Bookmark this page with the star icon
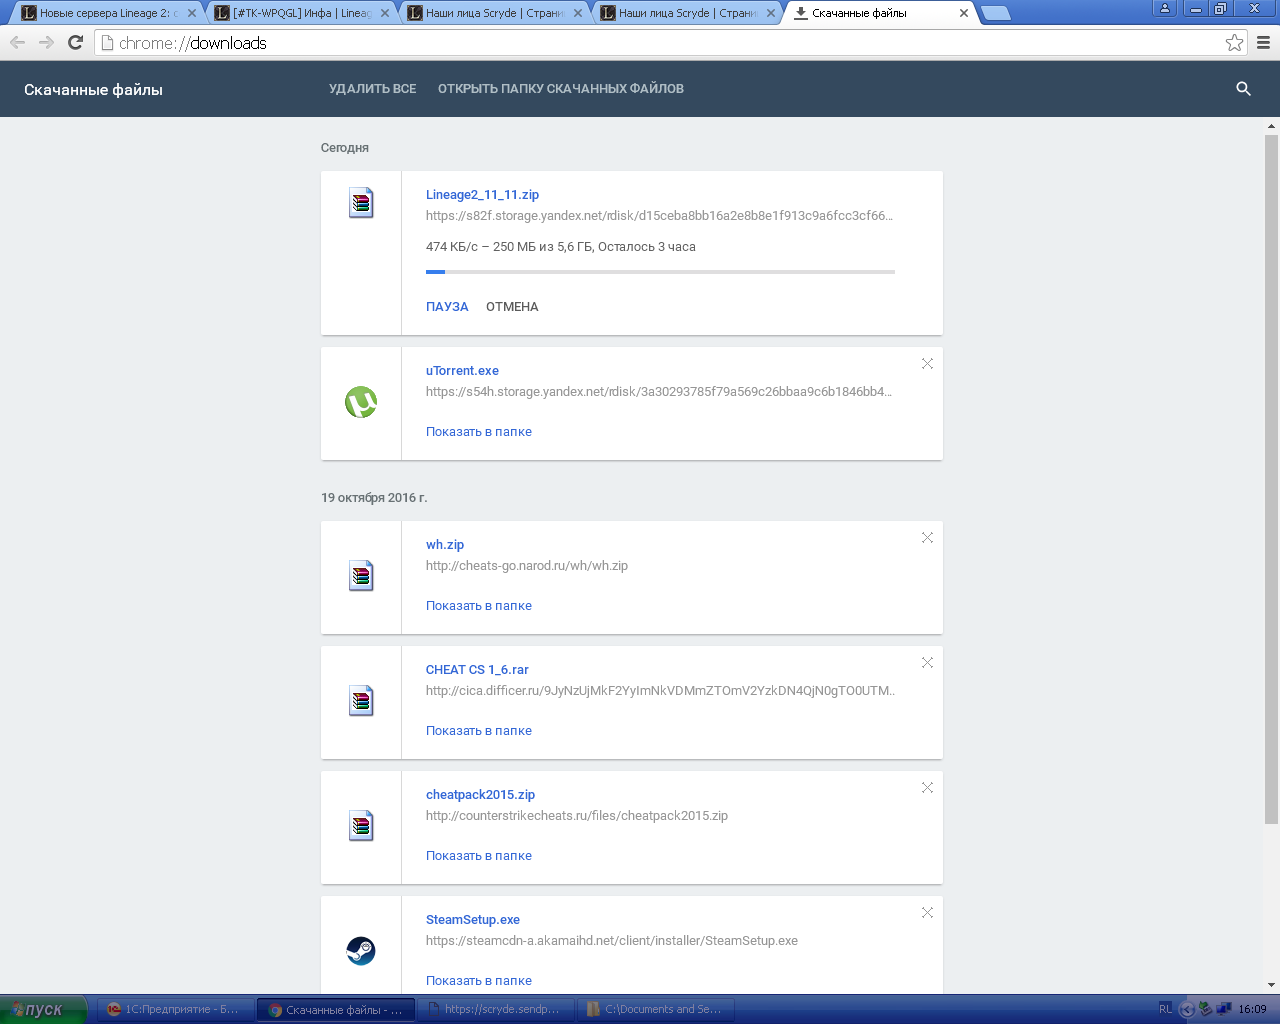The image size is (1280, 1024). point(1234,43)
